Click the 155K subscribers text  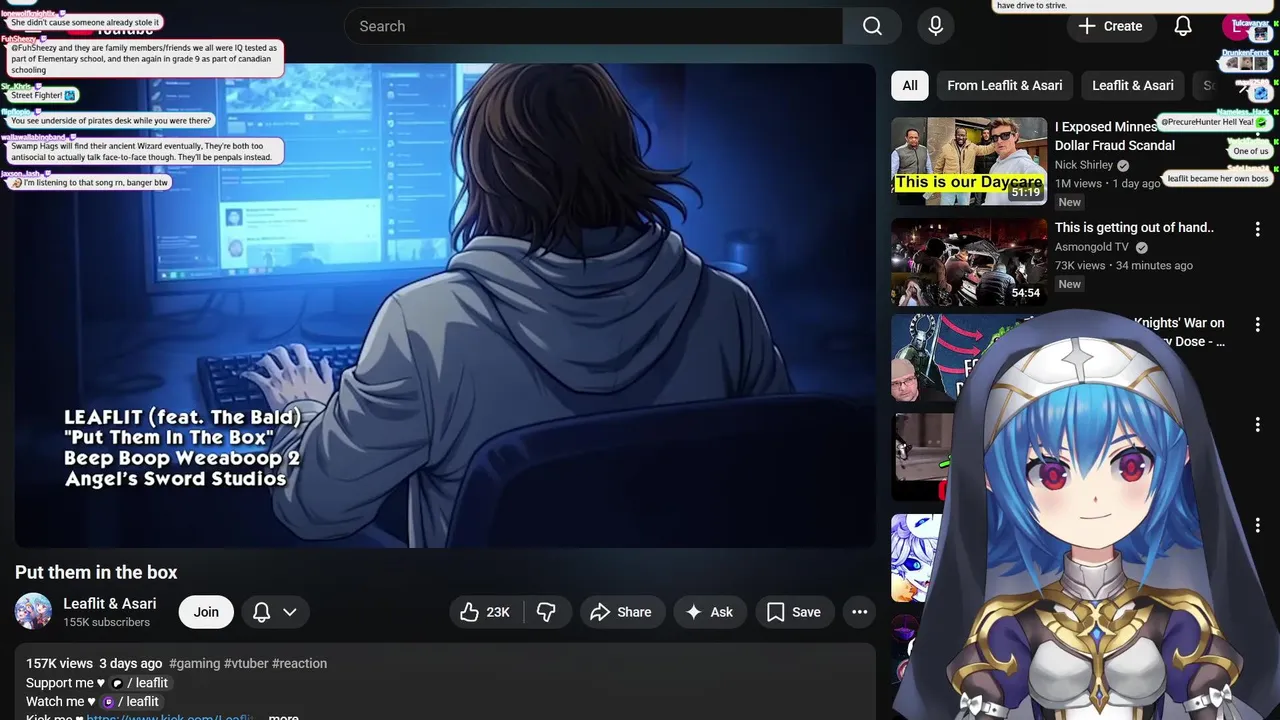(x=106, y=622)
